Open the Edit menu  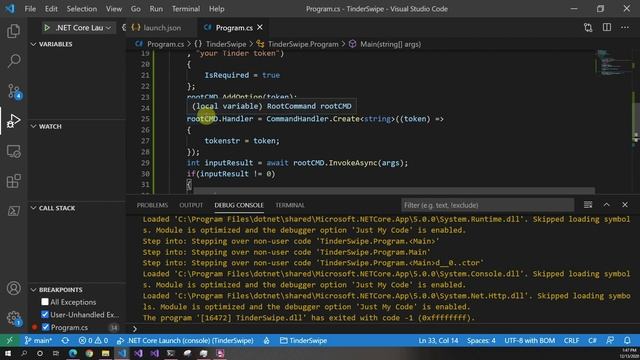(x=51, y=9)
